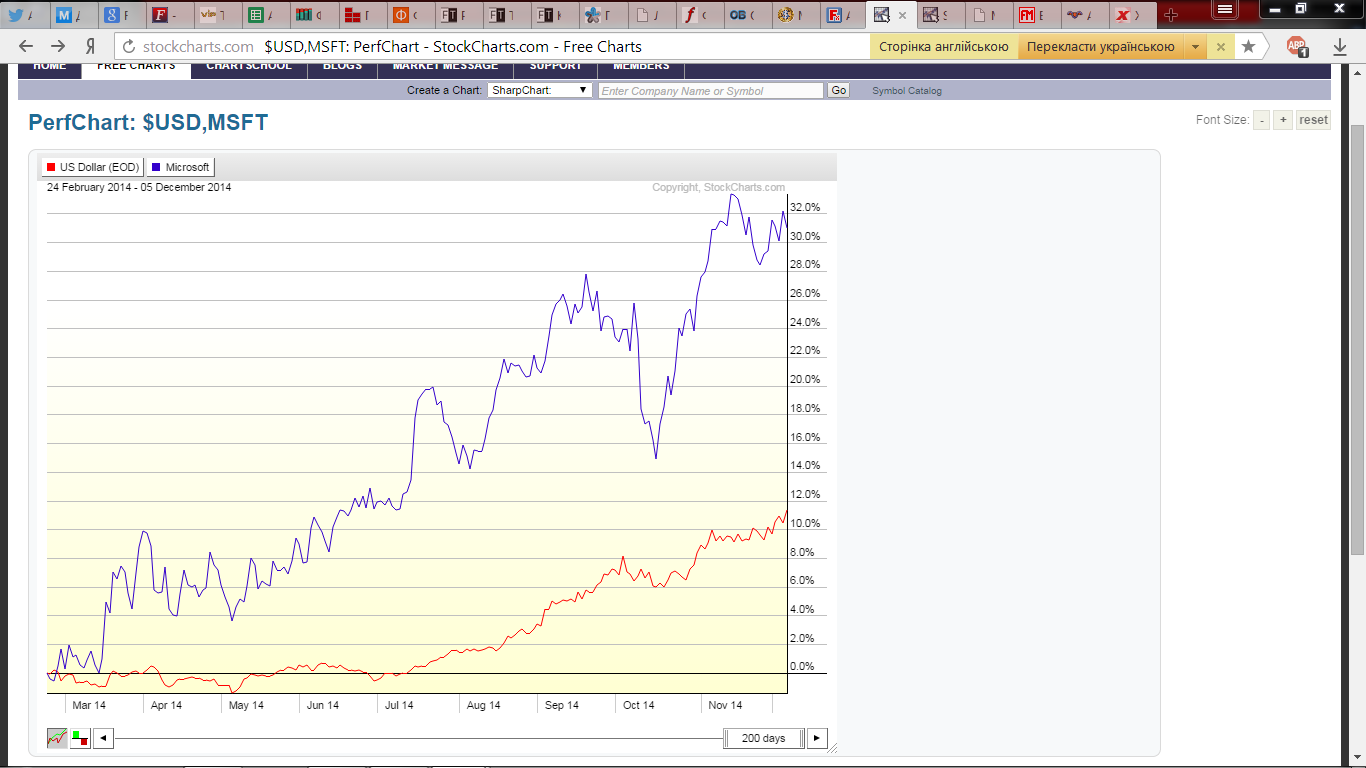Open the HOME navigation item
The height and width of the screenshot is (768, 1366).
[x=50, y=67]
